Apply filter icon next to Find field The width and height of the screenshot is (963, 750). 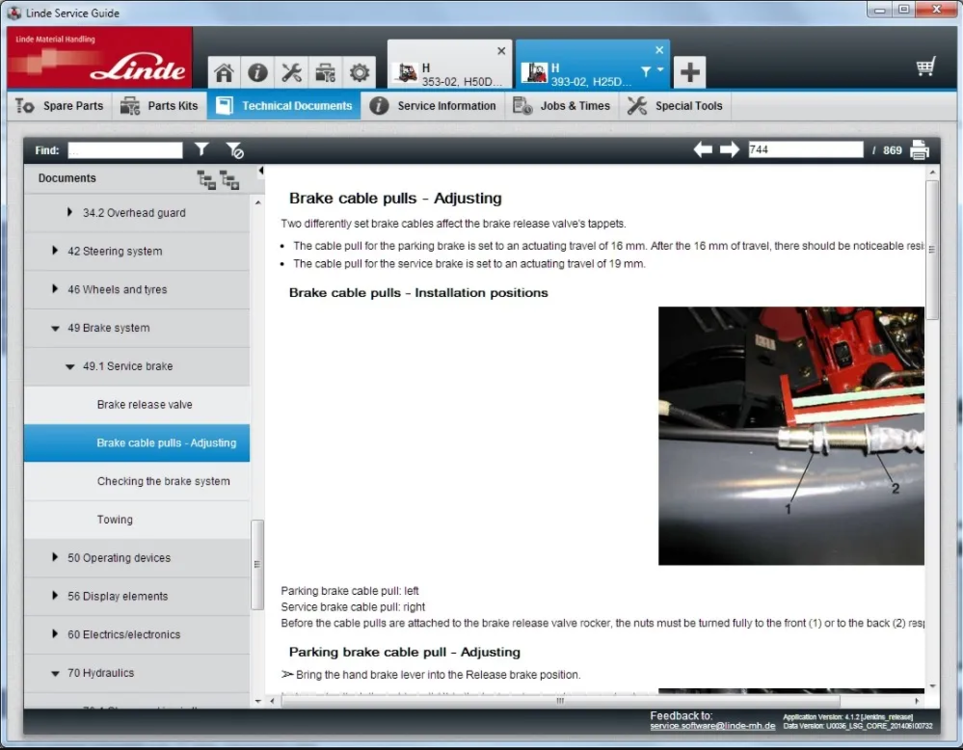pos(202,150)
